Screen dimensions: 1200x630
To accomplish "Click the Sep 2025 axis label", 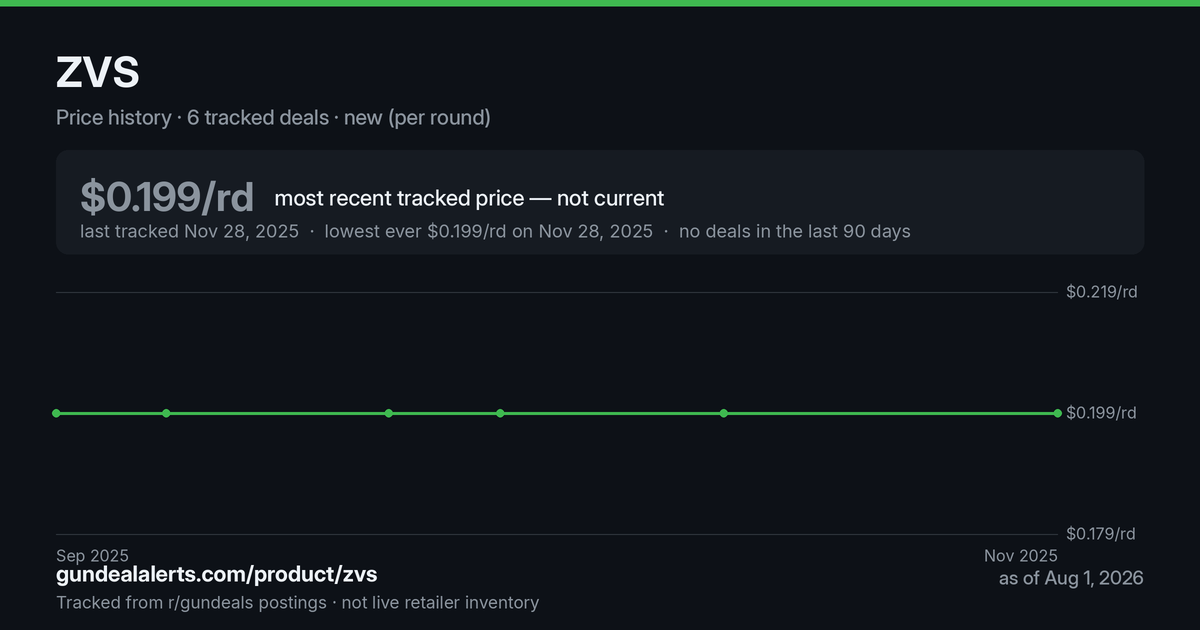I will pos(92,556).
